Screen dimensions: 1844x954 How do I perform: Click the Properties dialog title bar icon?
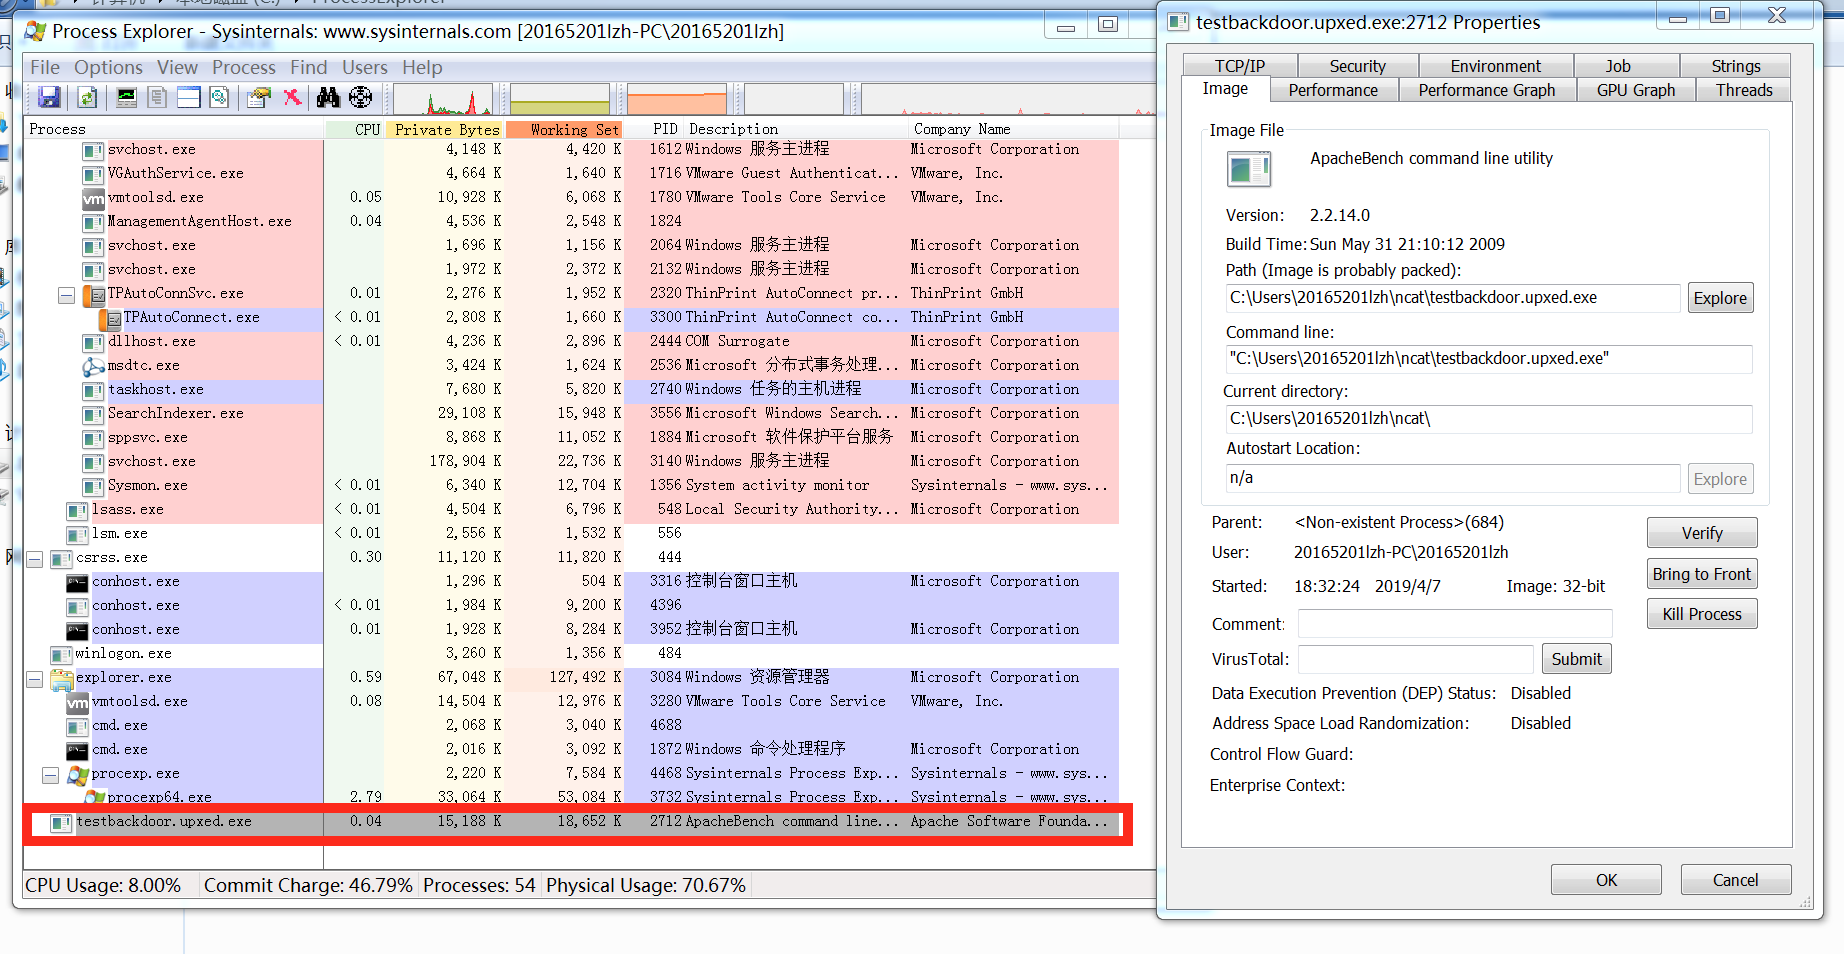point(1178,22)
